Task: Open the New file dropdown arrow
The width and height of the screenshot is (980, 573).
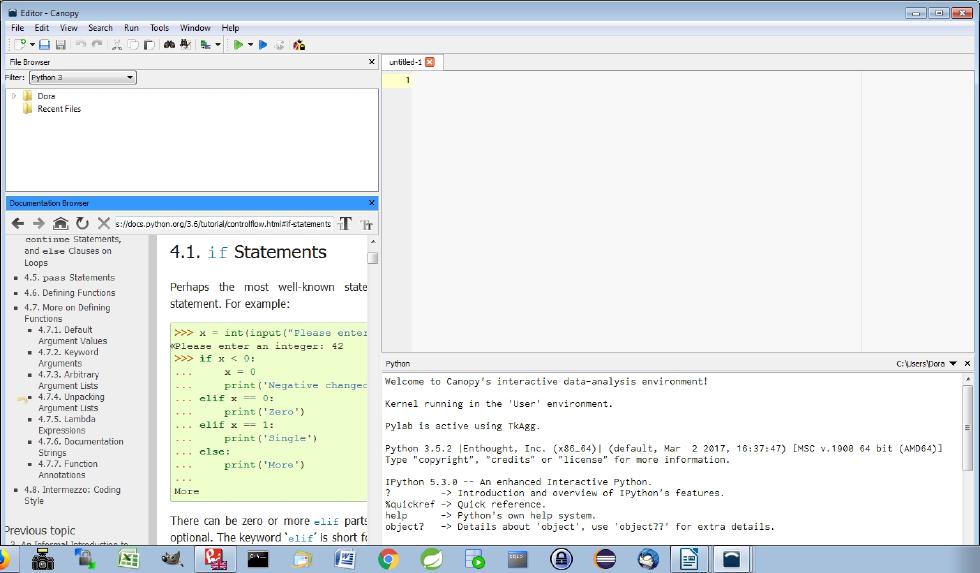Action: 32,44
